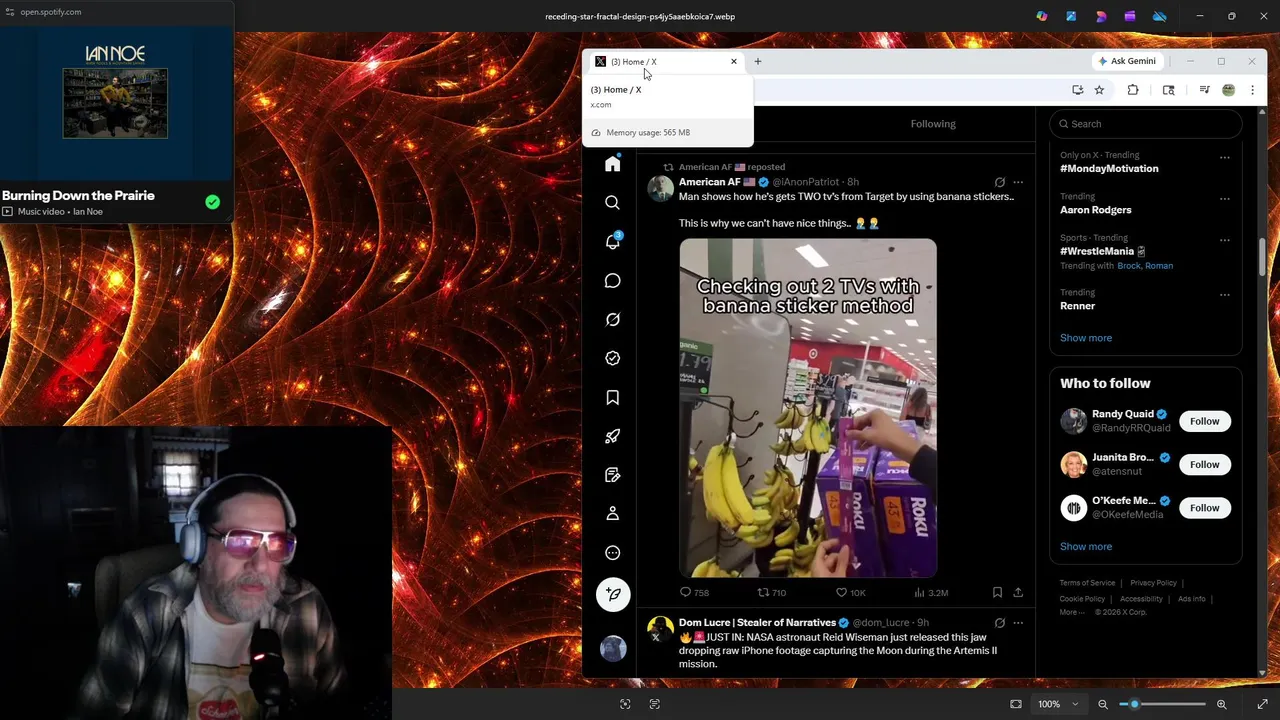Zoom out with minus magnifier in Photos
This screenshot has height=720, width=1280.
(x=1103, y=704)
